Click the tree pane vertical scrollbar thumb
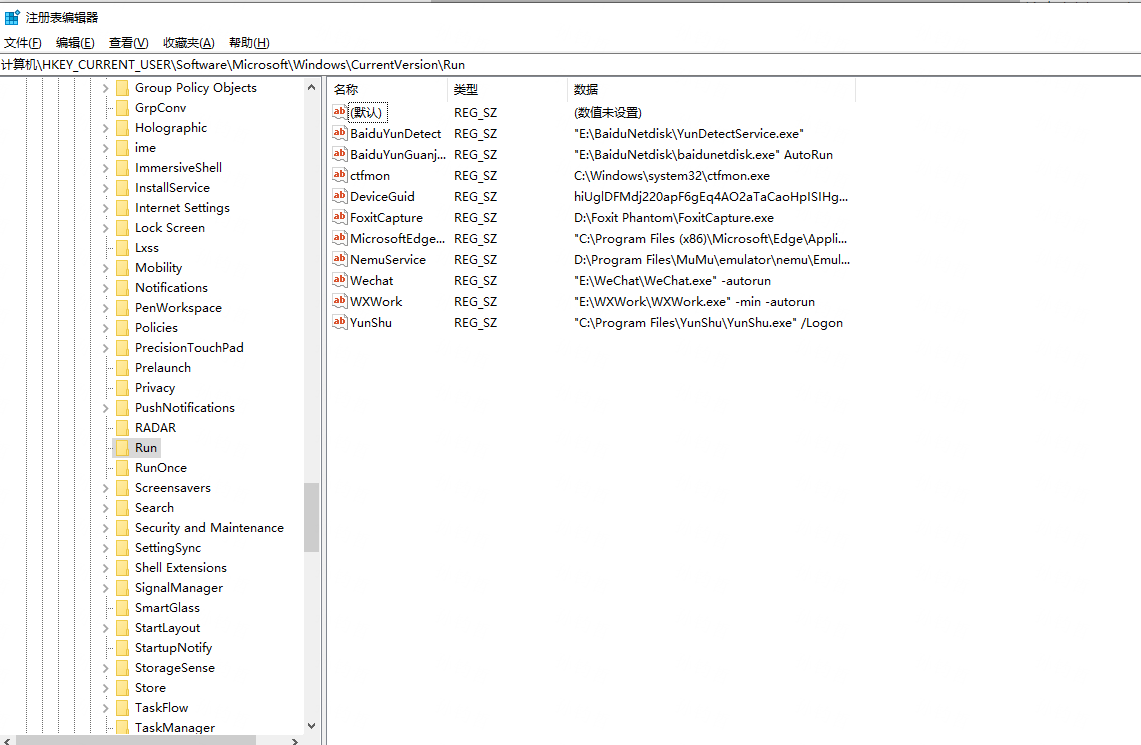The width and height of the screenshot is (1141, 745). click(311, 517)
